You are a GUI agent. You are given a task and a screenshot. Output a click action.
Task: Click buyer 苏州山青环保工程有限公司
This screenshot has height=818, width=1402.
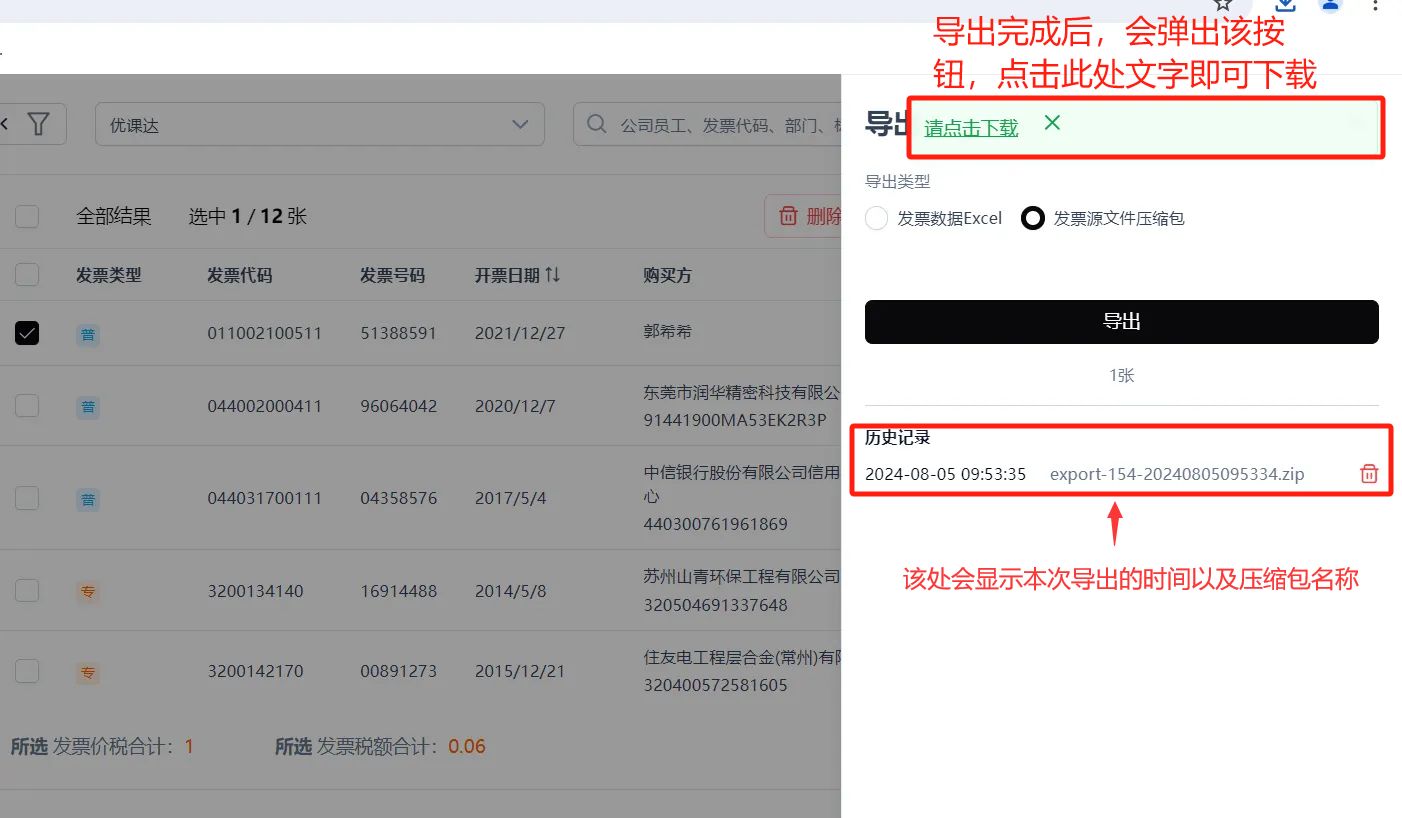click(741, 577)
